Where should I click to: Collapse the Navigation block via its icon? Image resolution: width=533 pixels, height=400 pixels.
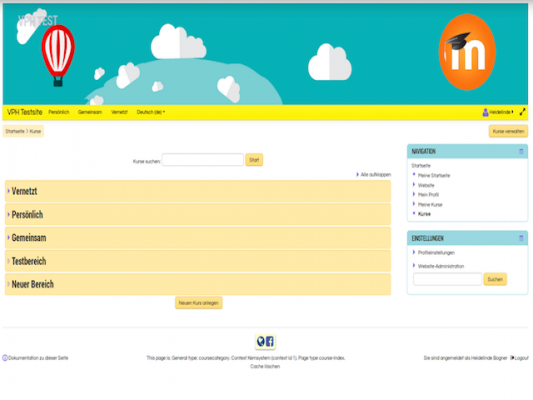[x=521, y=151]
